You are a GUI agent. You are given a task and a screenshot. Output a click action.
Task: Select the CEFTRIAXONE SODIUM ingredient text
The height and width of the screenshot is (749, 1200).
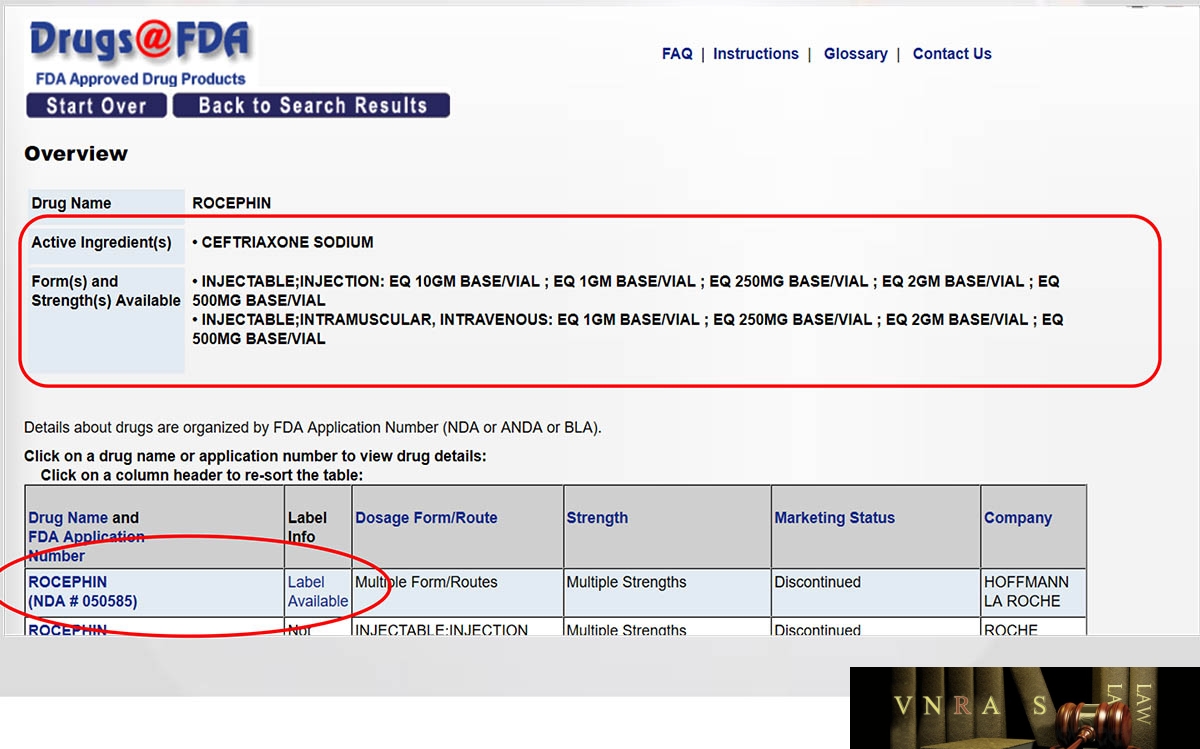pos(288,242)
